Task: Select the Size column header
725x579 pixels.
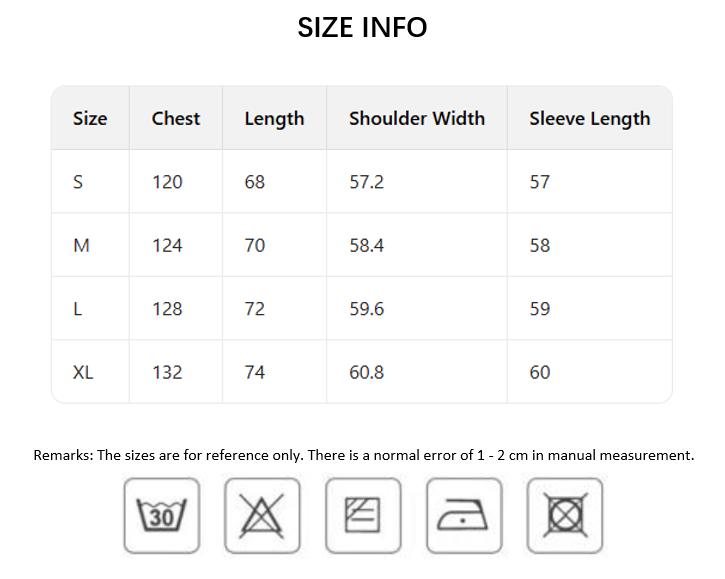Action: click(x=90, y=118)
